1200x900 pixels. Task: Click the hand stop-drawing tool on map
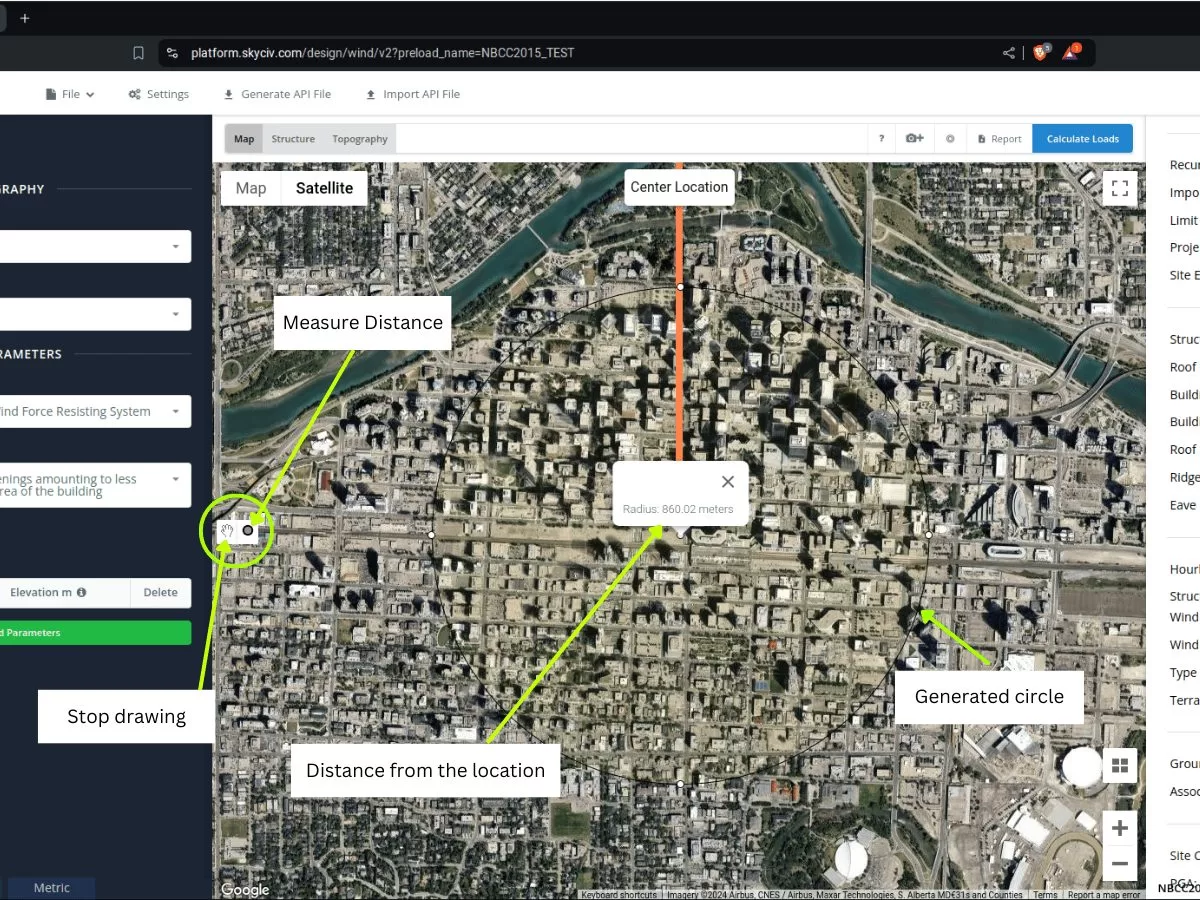(228, 531)
